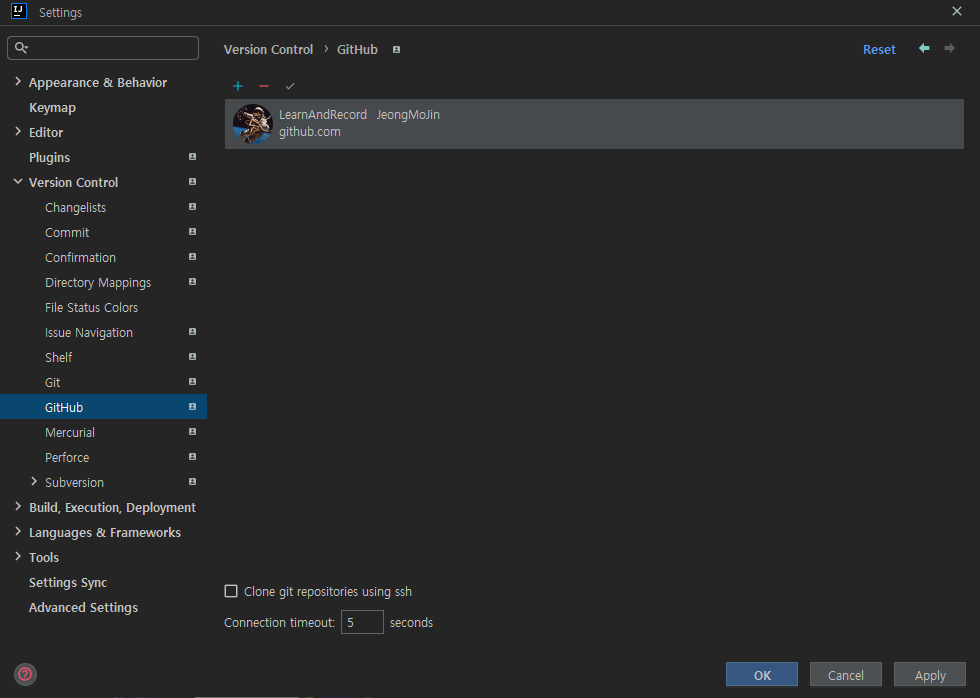Image resolution: width=980 pixels, height=698 pixels.
Task: Click the forward navigation arrow
Action: pos(949,48)
